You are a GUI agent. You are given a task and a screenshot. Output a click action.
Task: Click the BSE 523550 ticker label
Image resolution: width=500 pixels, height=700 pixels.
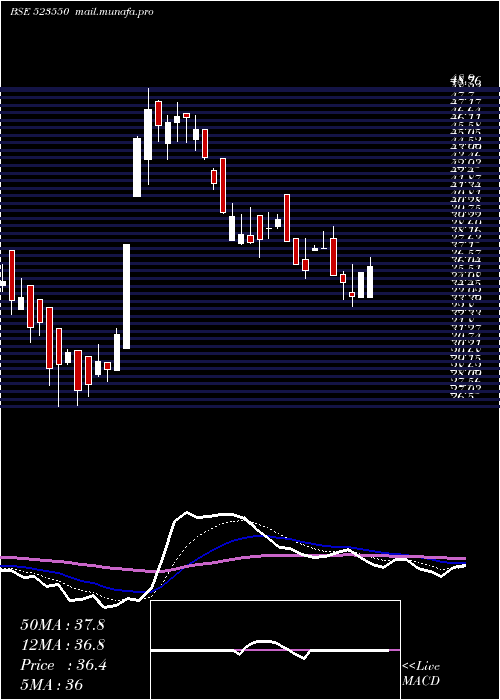(39, 12)
